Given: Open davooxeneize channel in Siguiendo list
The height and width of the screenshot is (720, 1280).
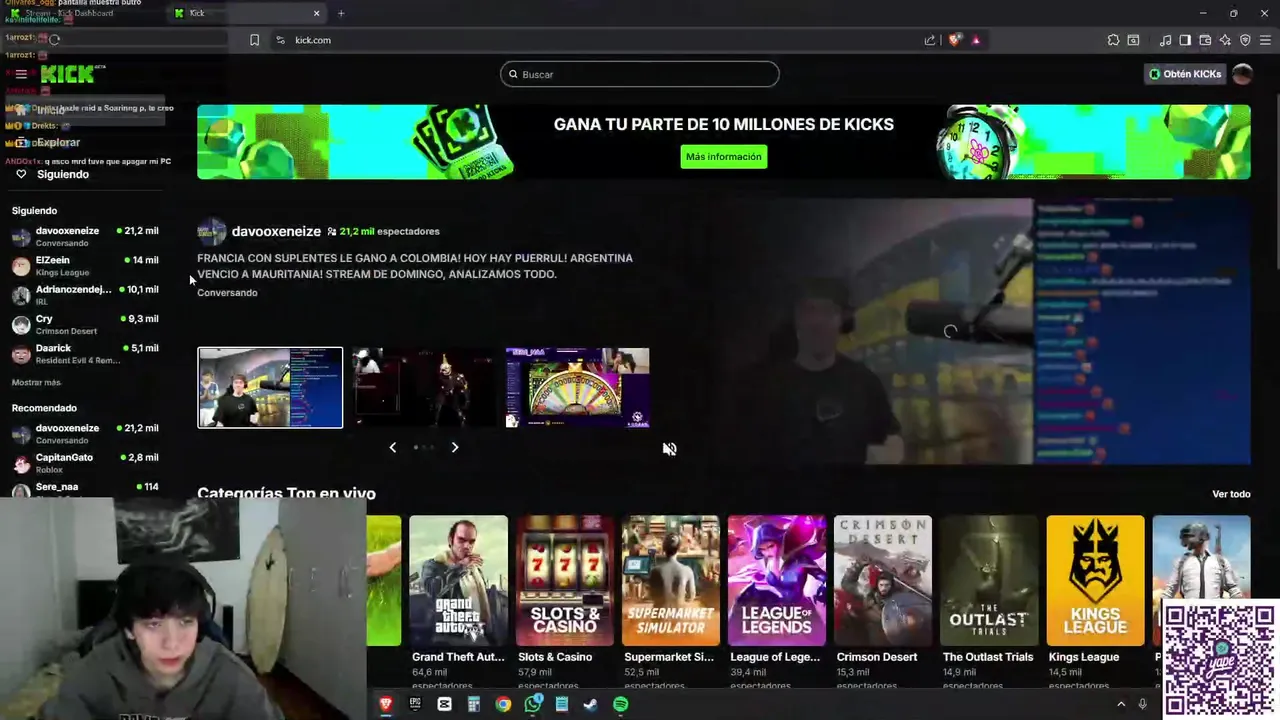Looking at the screenshot, I should point(85,236).
